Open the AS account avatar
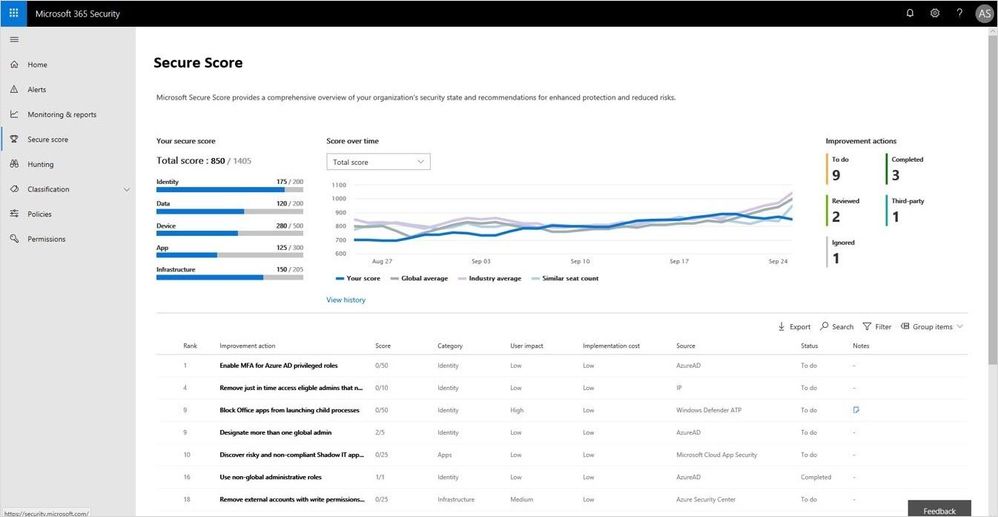This screenshot has width=998, height=517. click(x=984, y=13)
